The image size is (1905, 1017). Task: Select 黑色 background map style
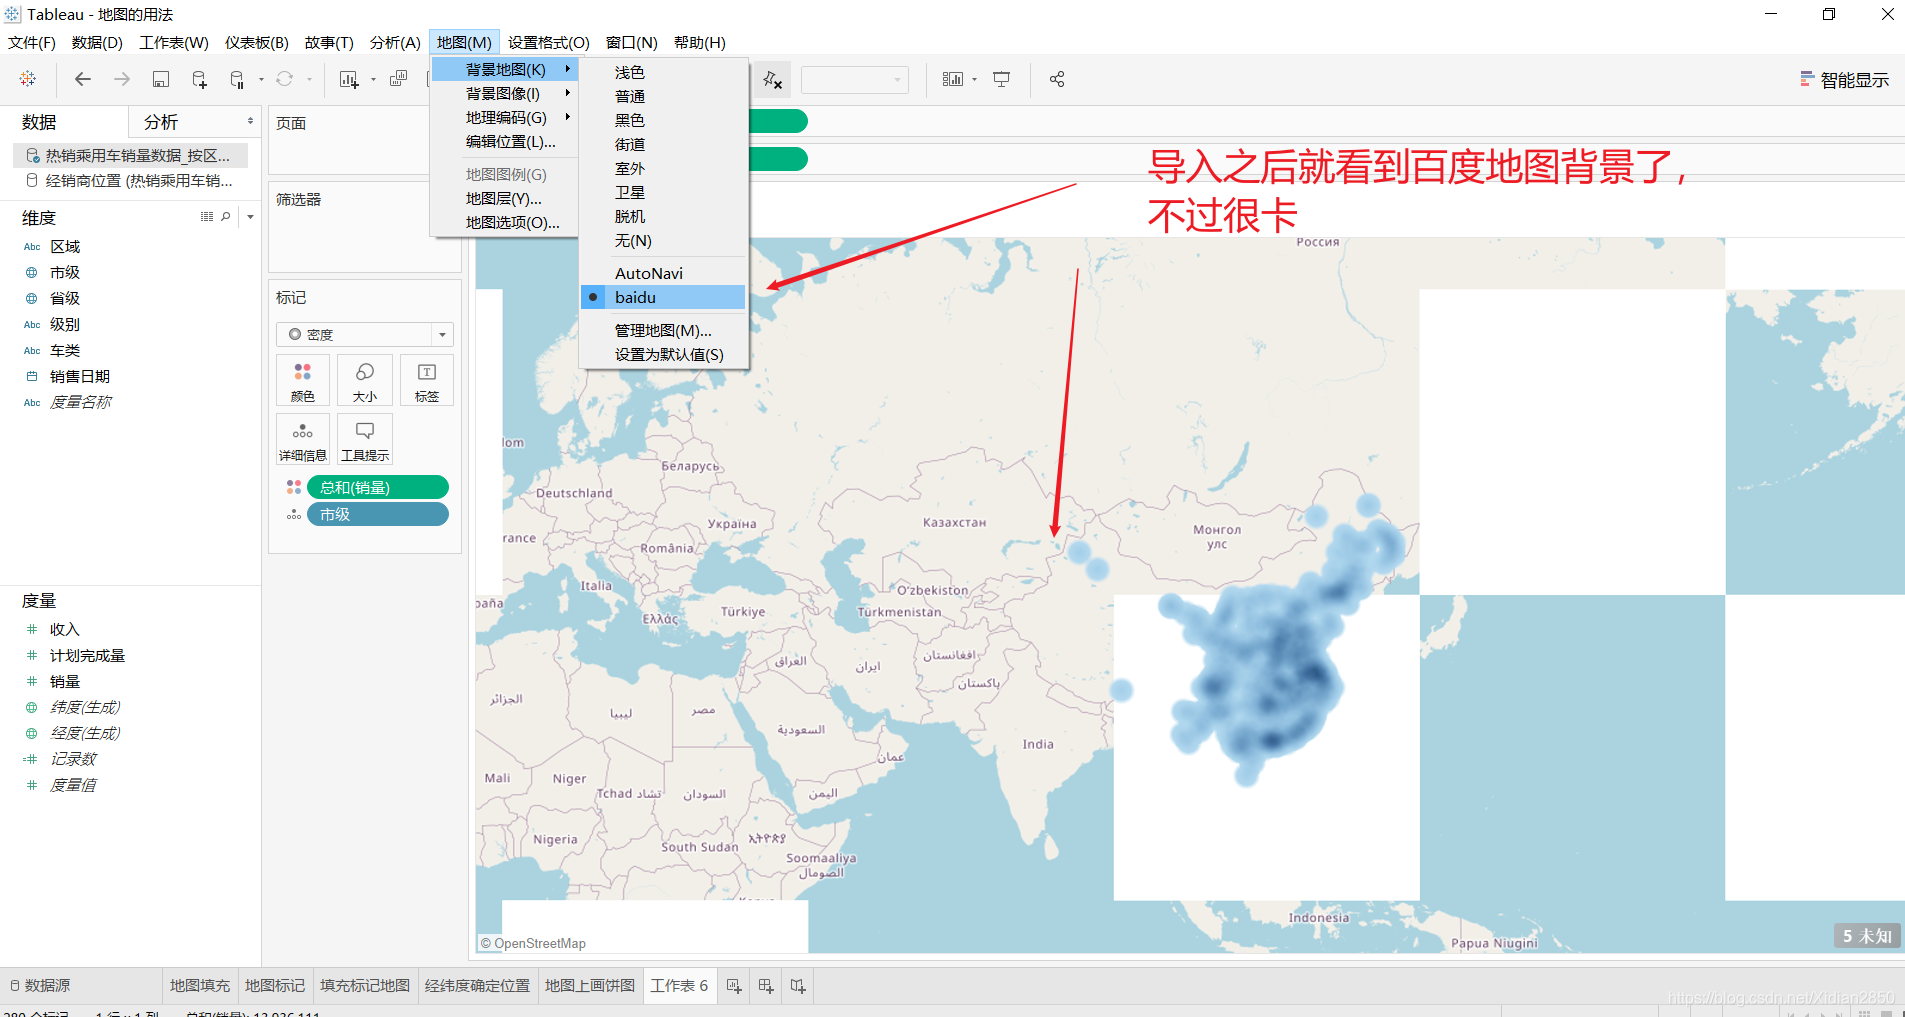pos(663,120)
